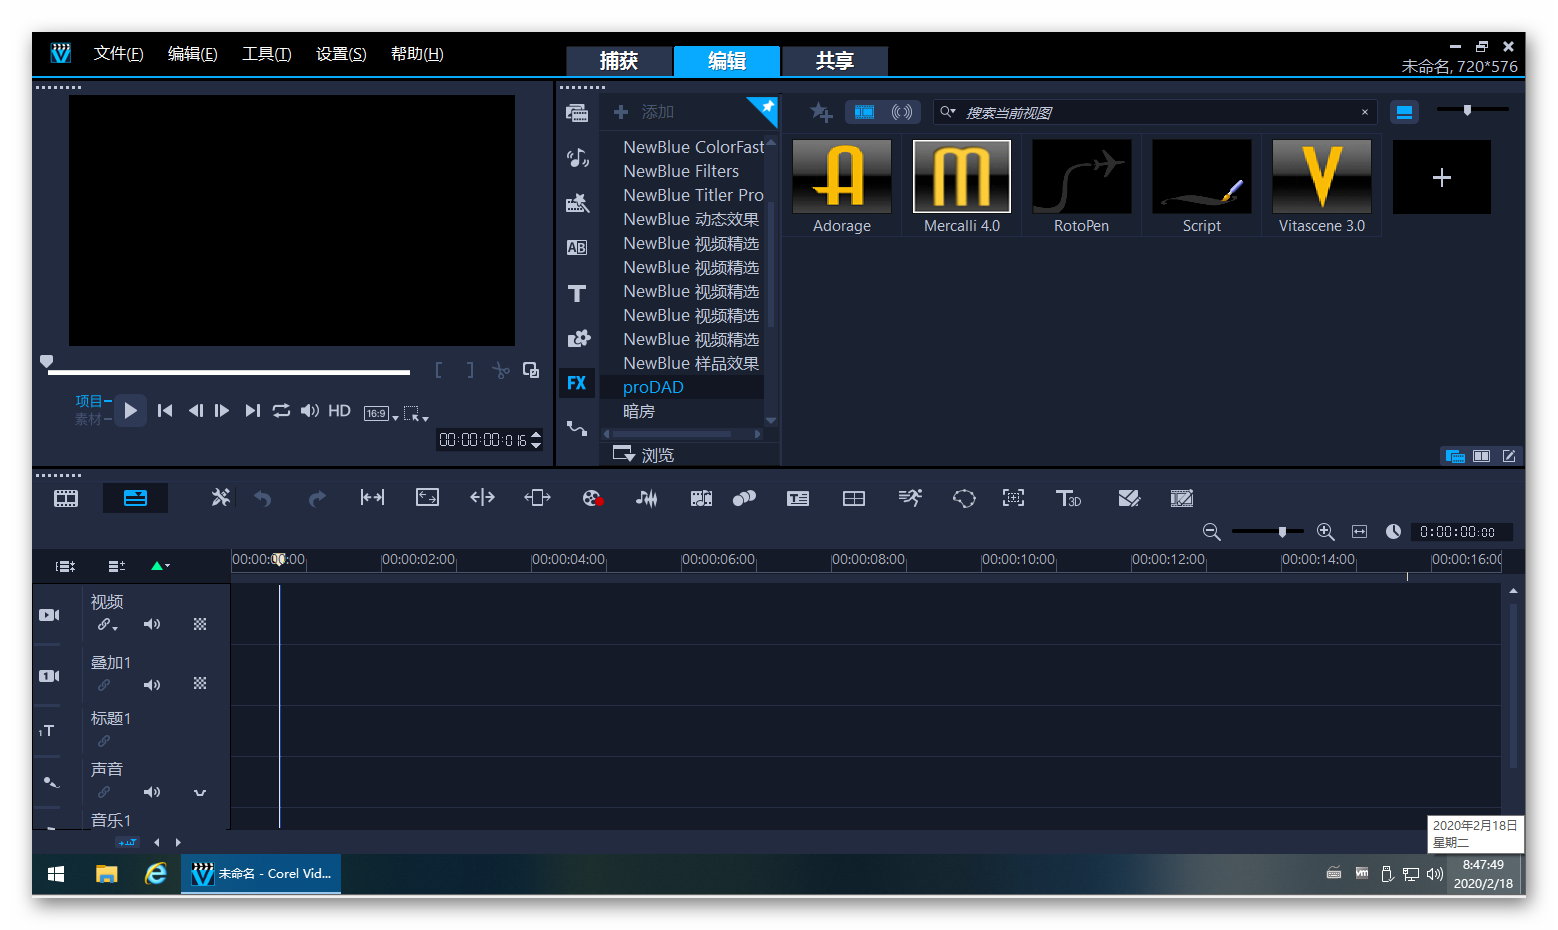The width and height of the screenshot is (1558, 930).
Task: Click the 添加 button
Action: (644, 112)
